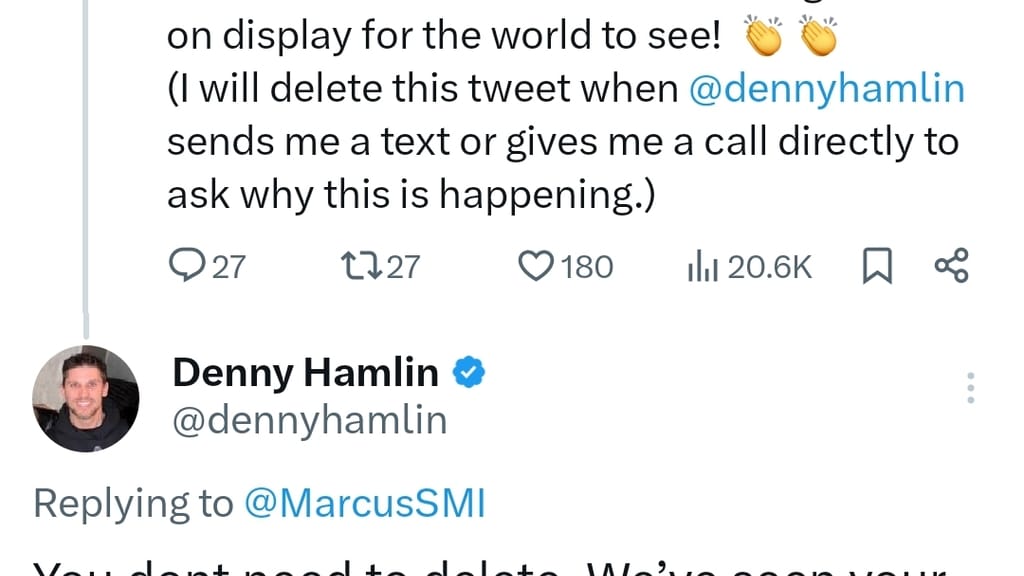Click the retweet count of 27
Viewport: 1024px width, 576px height.
(403, 267)
